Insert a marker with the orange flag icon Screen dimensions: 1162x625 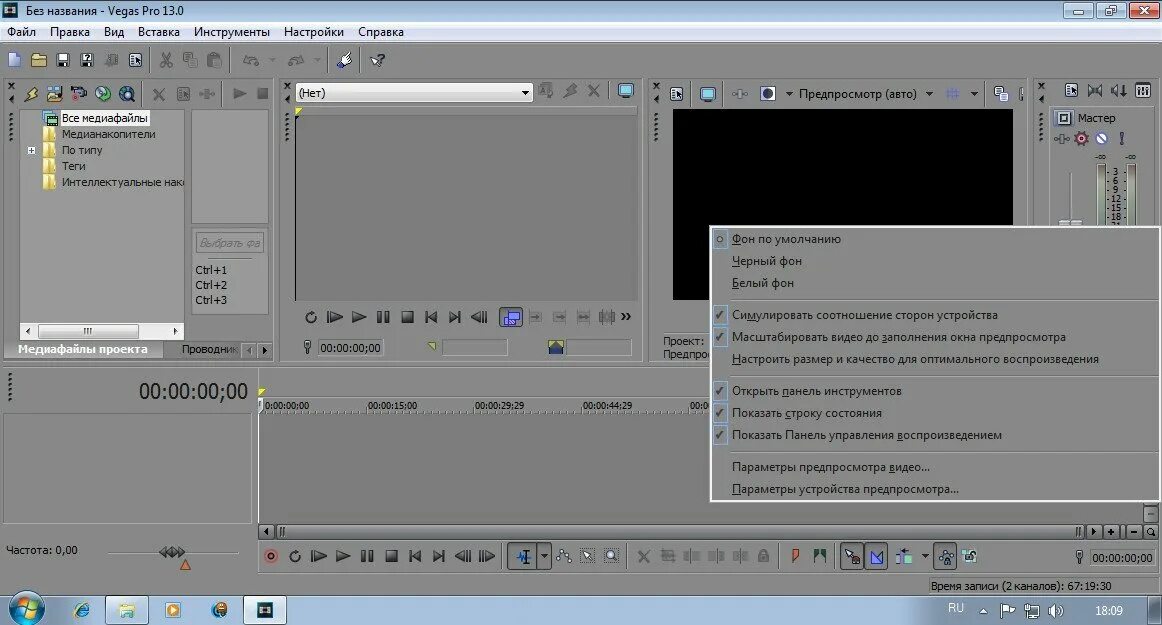(795, 556)
